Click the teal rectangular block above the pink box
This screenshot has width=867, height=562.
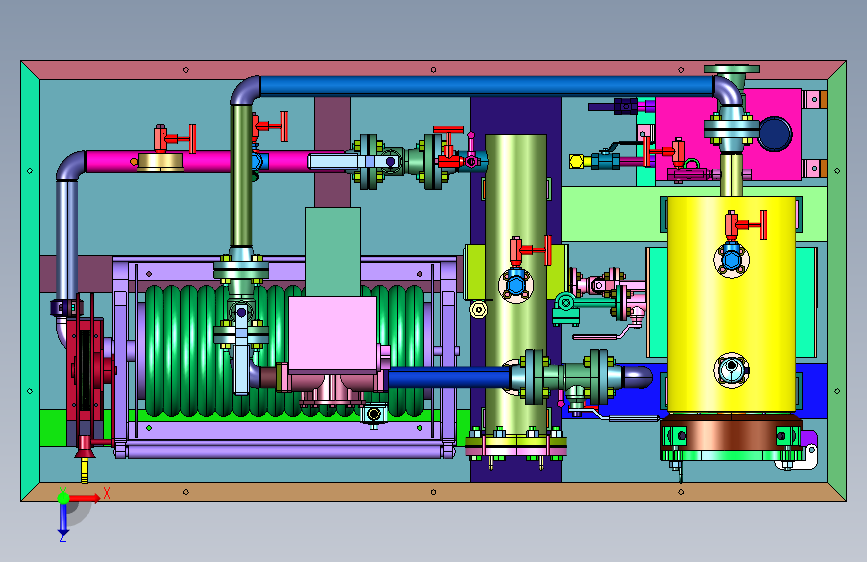[x=333, y=252]
